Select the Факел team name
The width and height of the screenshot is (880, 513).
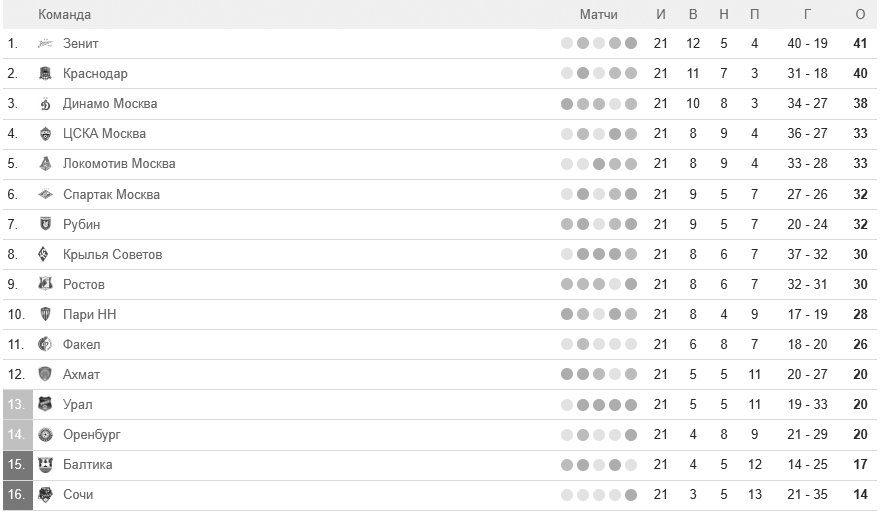(81, 345)
